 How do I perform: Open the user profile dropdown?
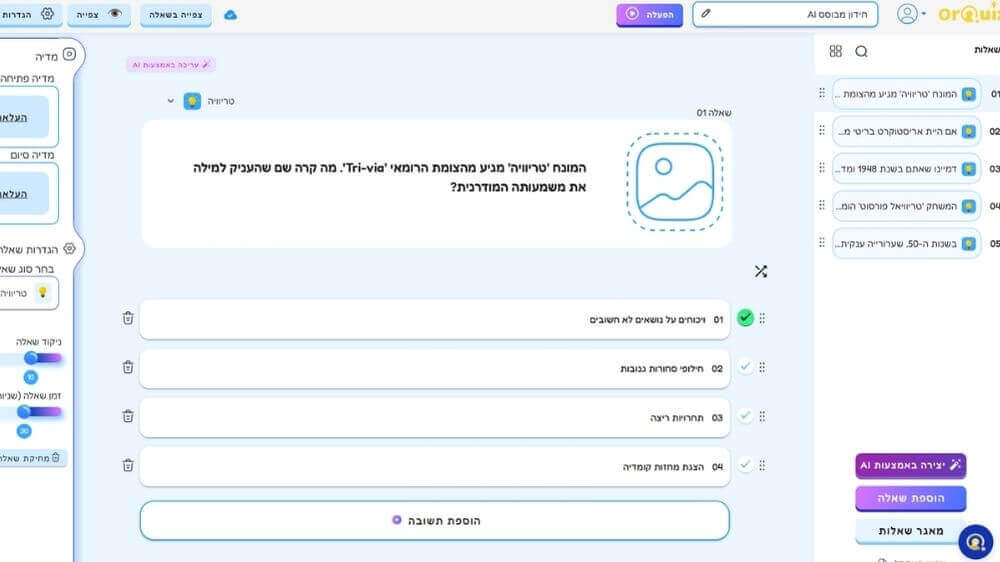click(911, 14)
